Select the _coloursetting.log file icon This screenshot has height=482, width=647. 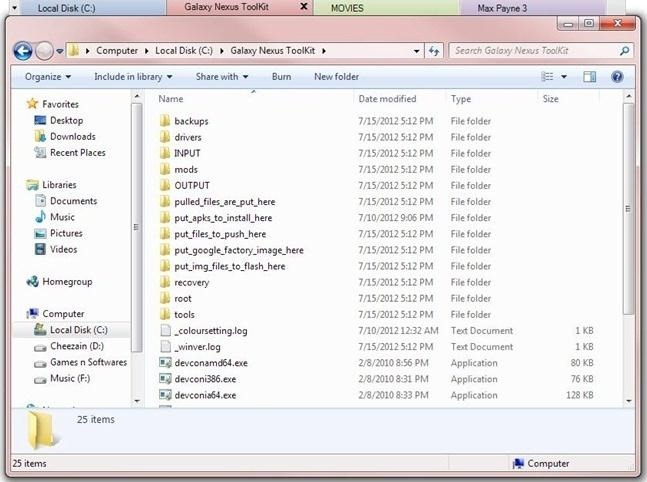(x=165, y=330)
